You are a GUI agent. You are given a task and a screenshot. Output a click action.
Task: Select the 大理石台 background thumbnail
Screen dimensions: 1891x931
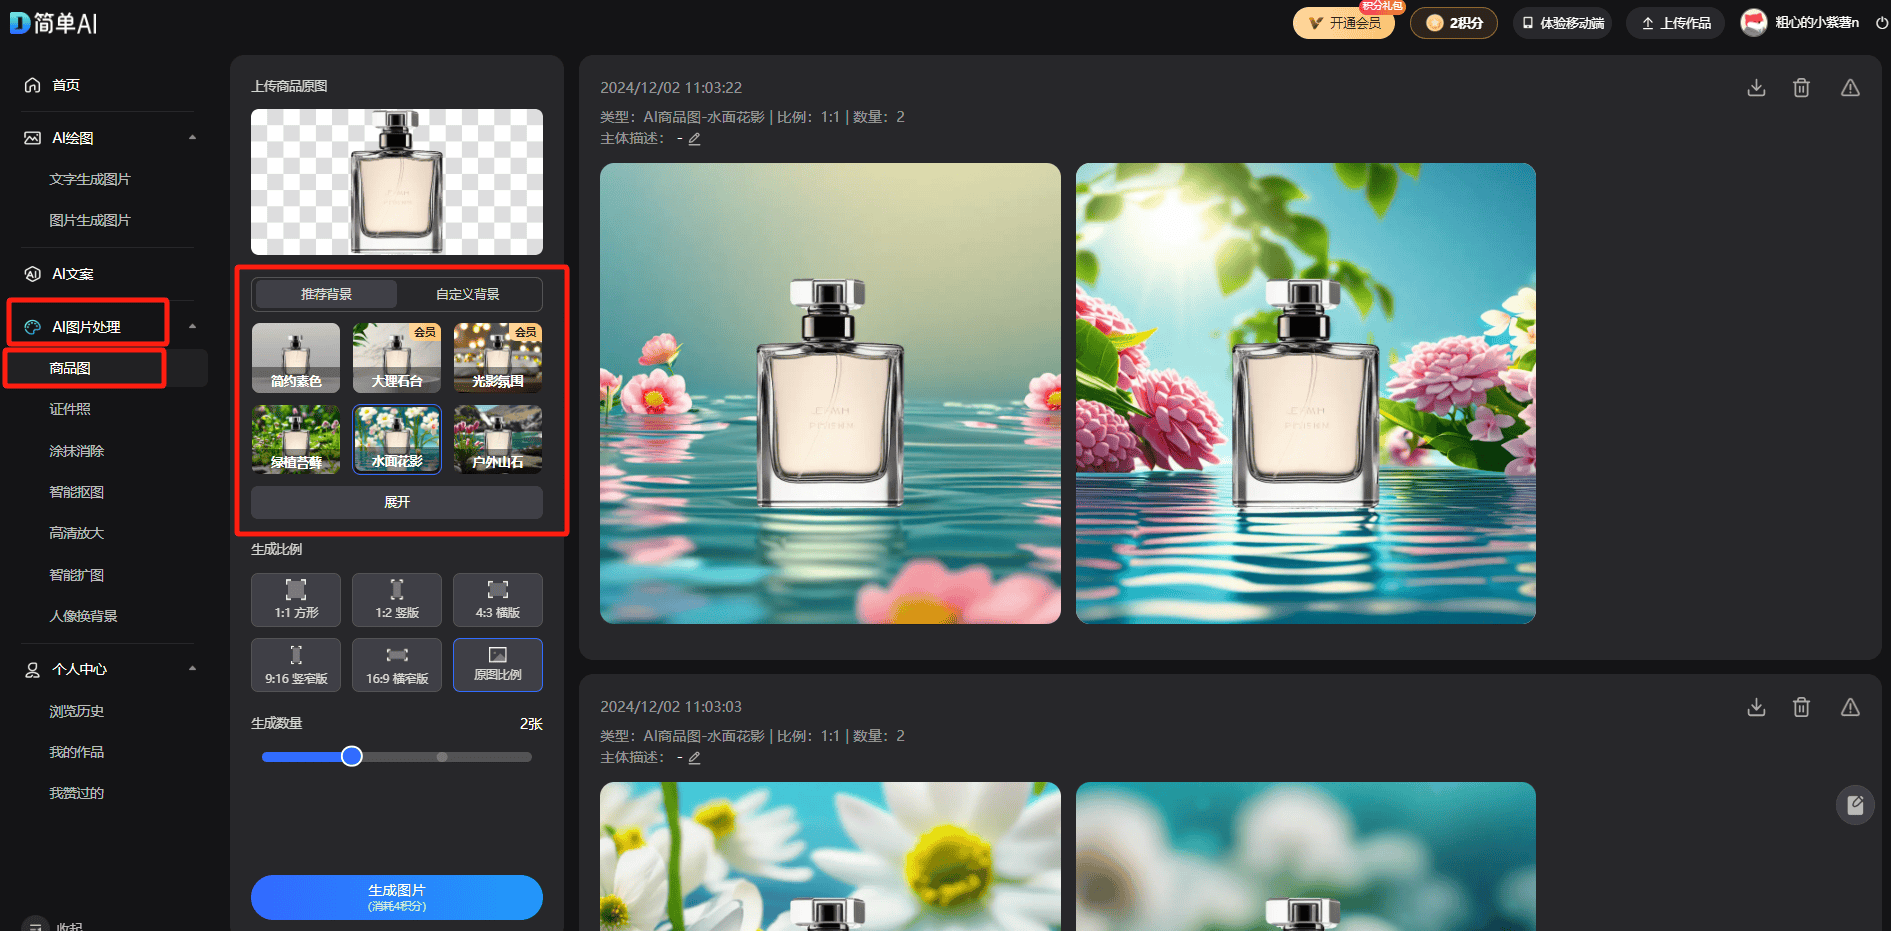tap(397, 358)
